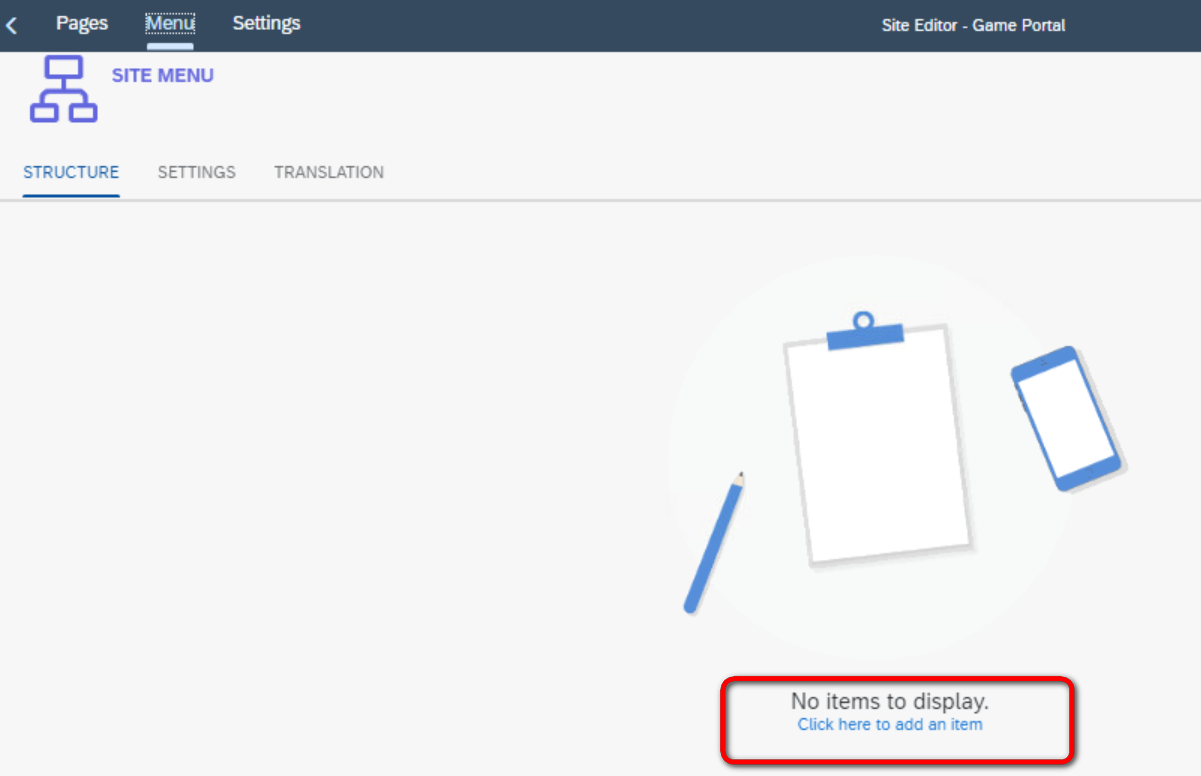Switch to the STRUCTURE tab

click(x=71, y=172)
